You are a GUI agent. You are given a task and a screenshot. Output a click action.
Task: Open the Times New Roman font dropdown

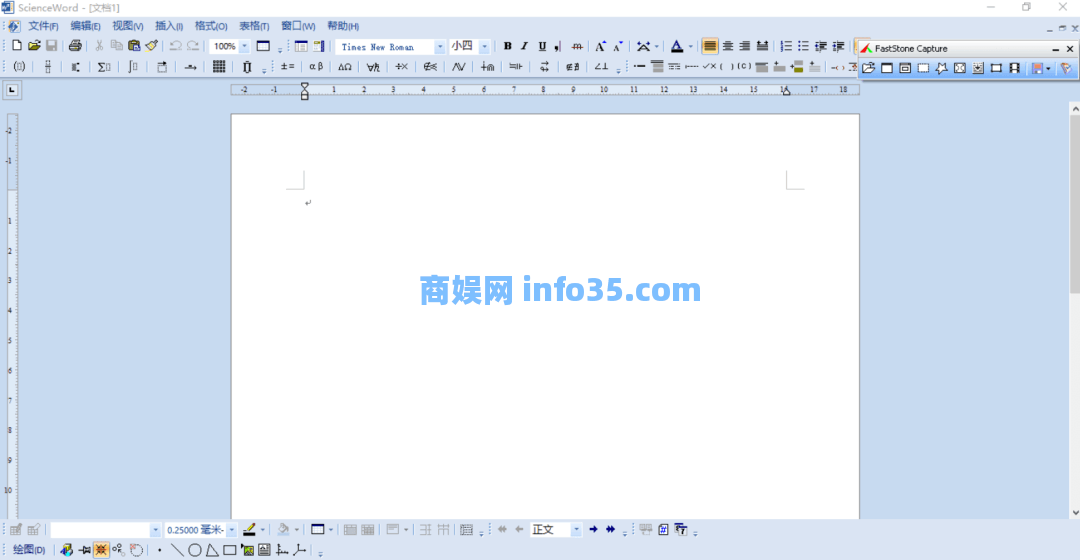(440, 47)
